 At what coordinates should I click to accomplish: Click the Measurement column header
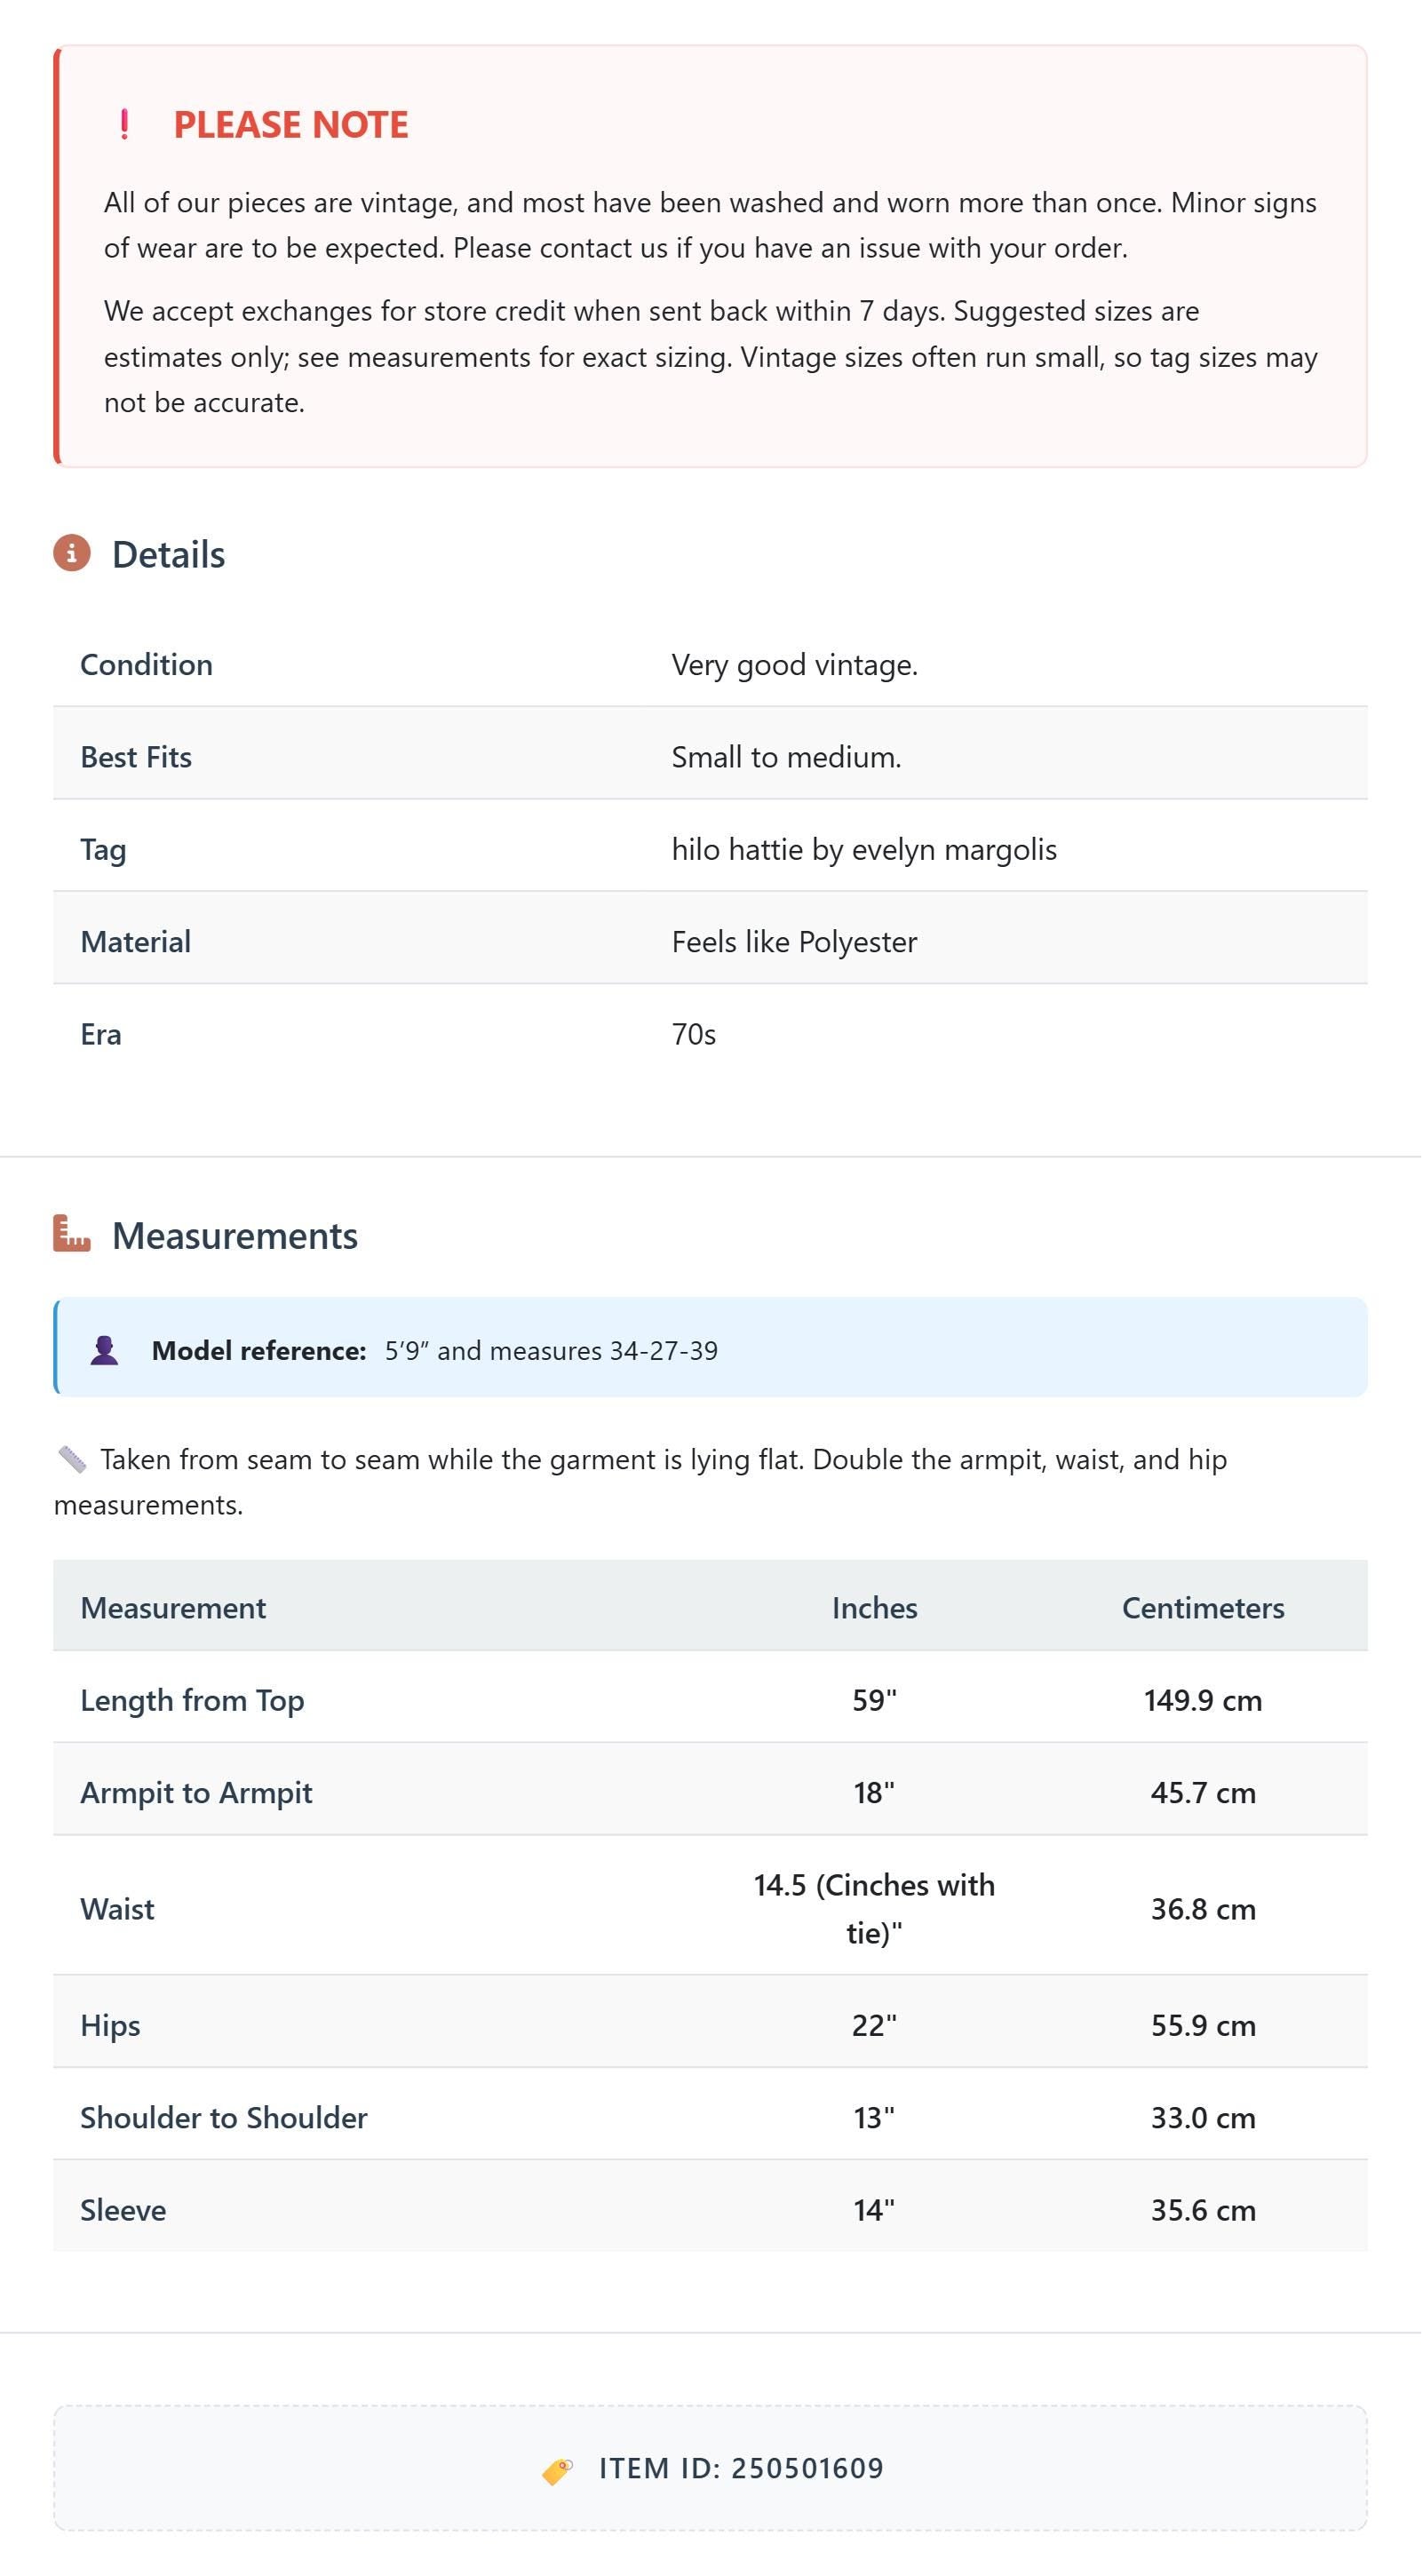click(x=173, y=1608)
